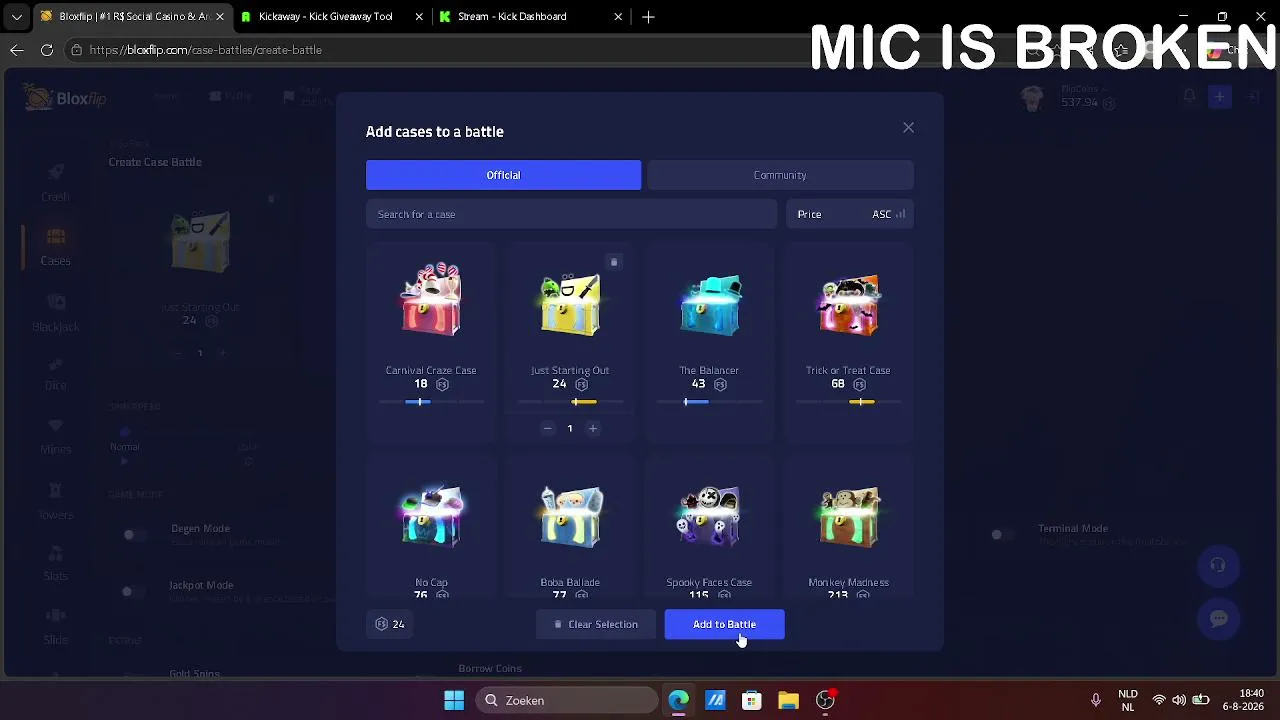This screenshot has height=720, width=1280.
Task: Open the Windows Start menu
Action: click(454, 700)
